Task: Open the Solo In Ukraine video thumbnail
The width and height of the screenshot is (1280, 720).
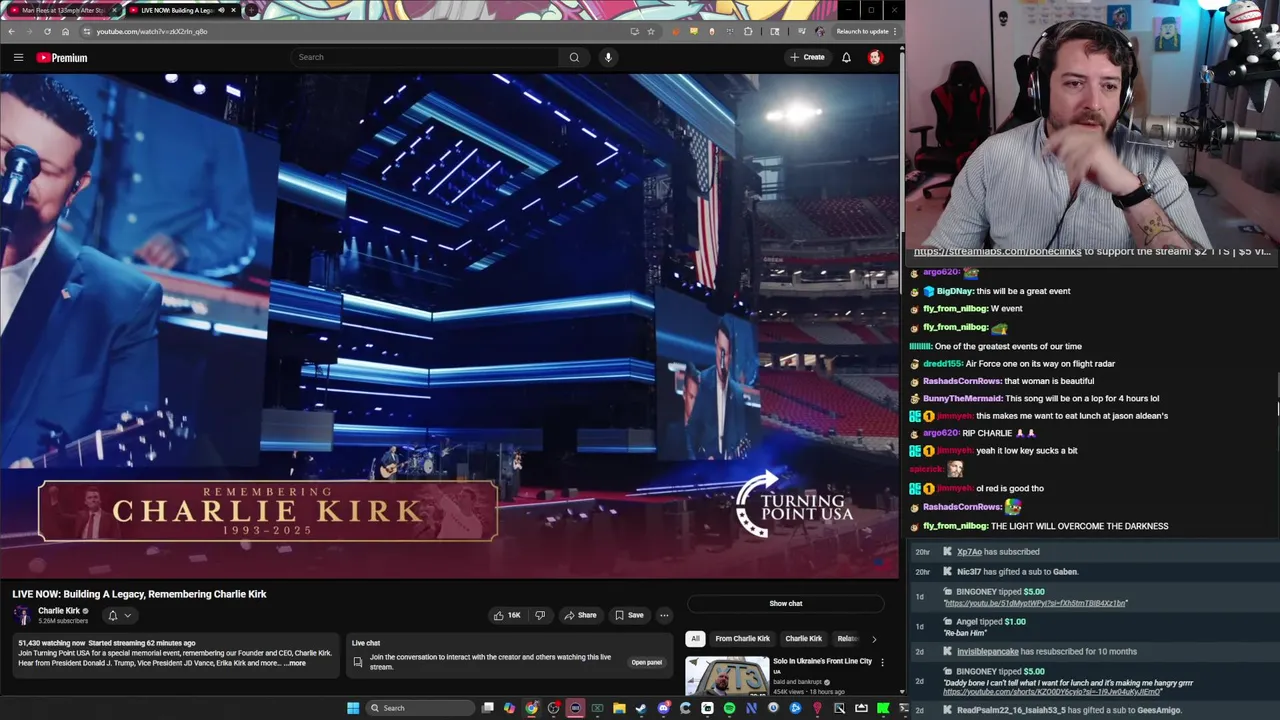Action: (x=727, y=676)
